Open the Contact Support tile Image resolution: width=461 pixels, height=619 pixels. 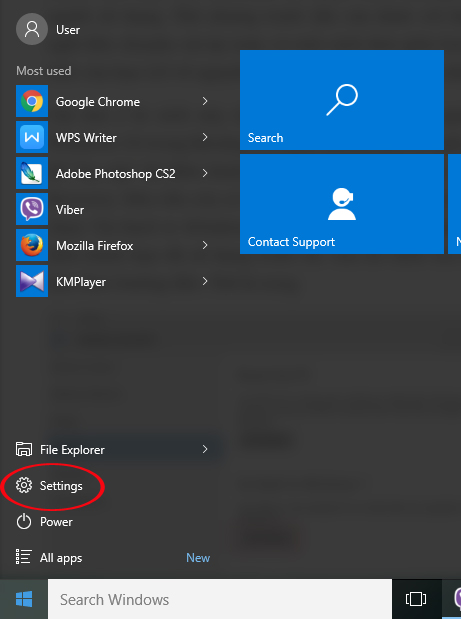[342, 204]
